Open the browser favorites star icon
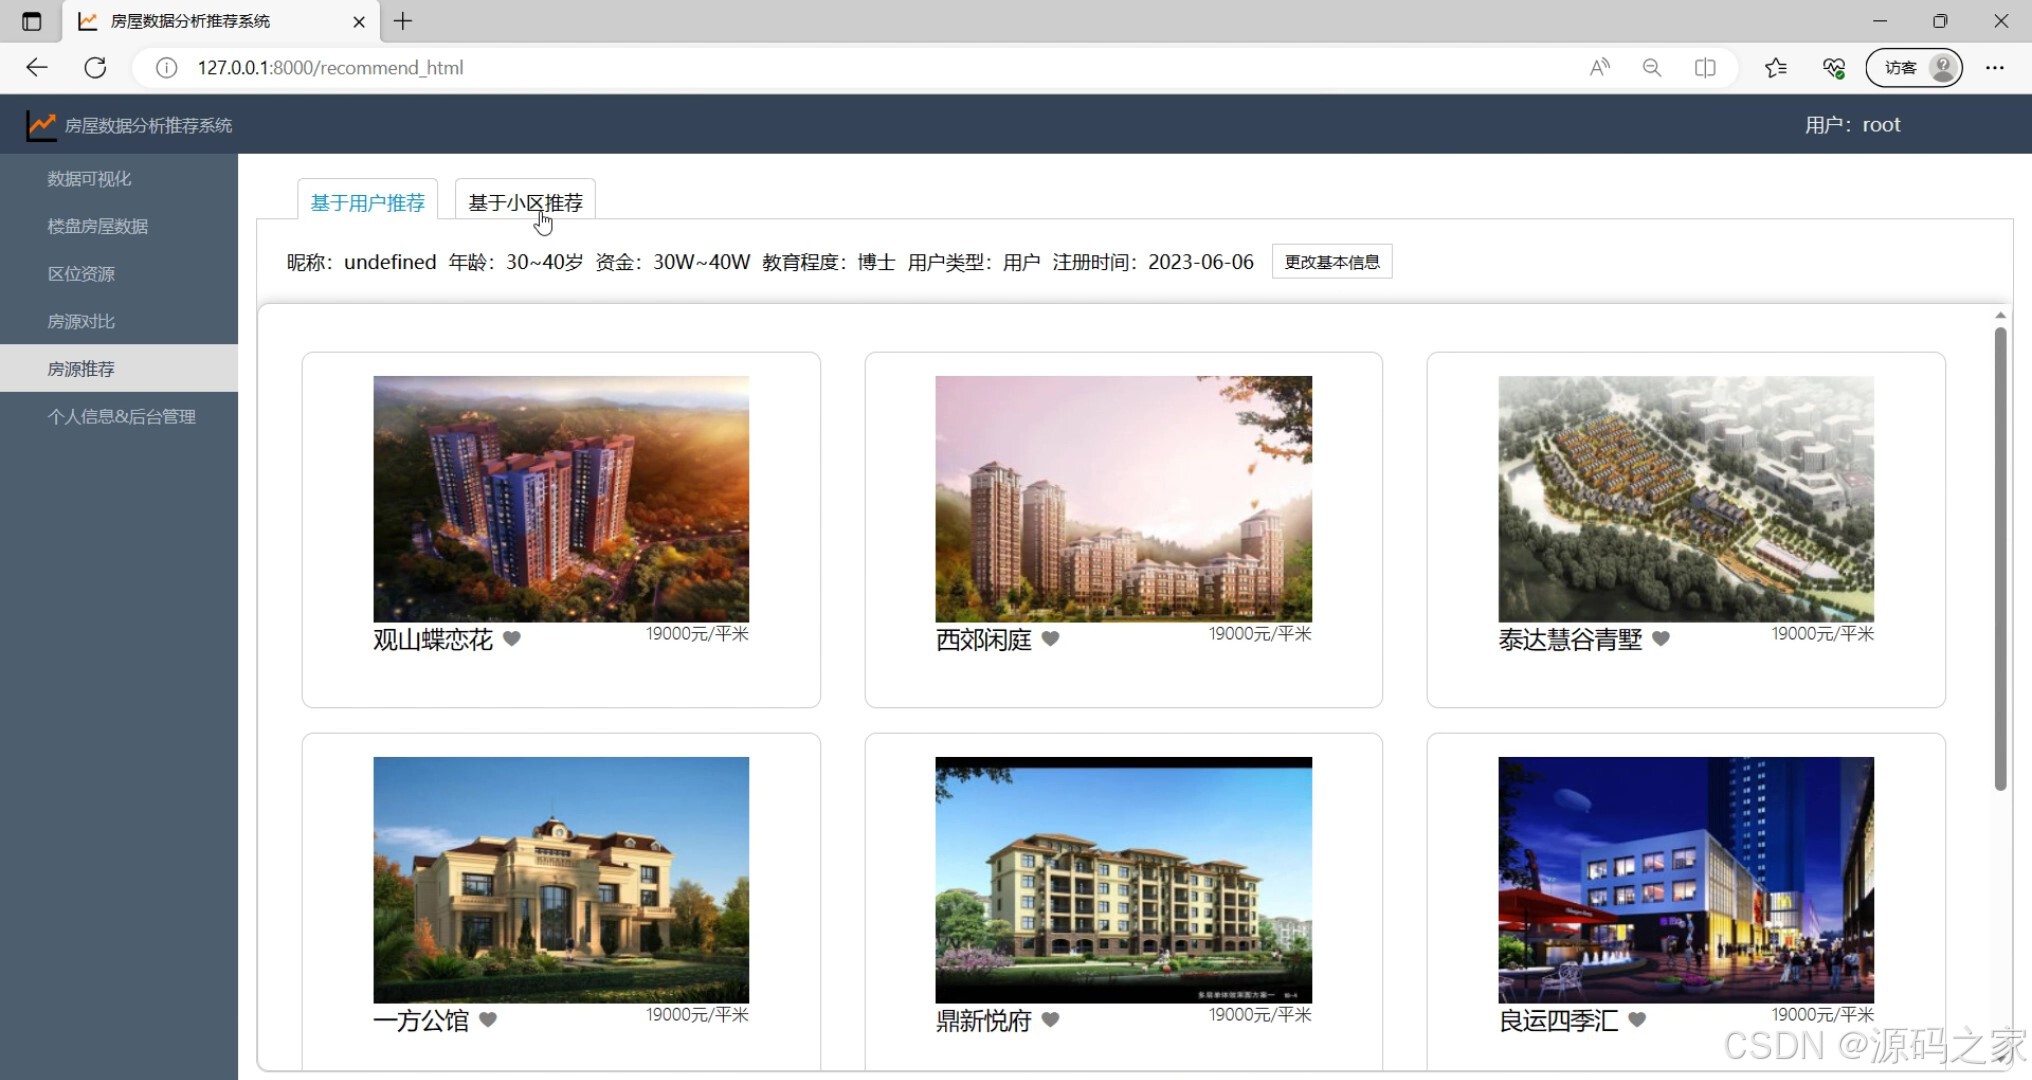 [1776, 68]
